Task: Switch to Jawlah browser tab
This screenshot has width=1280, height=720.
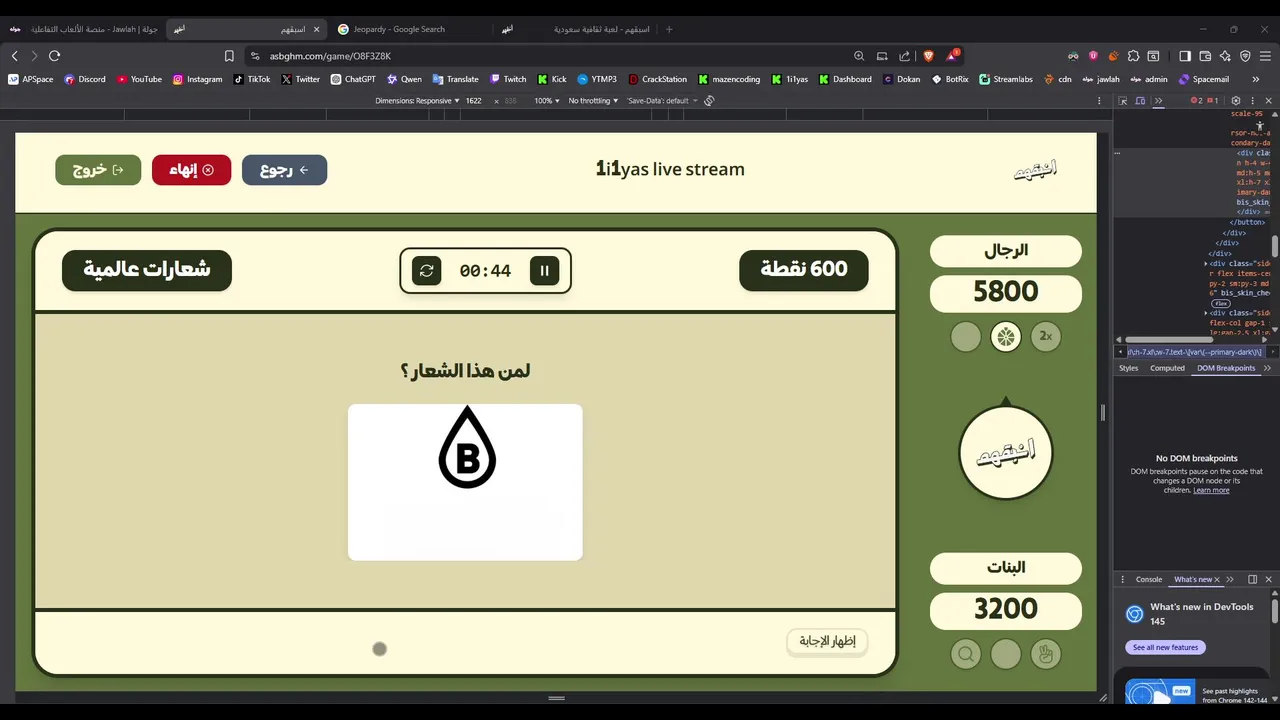Action: pyautogui.click(x=83, y=29)
